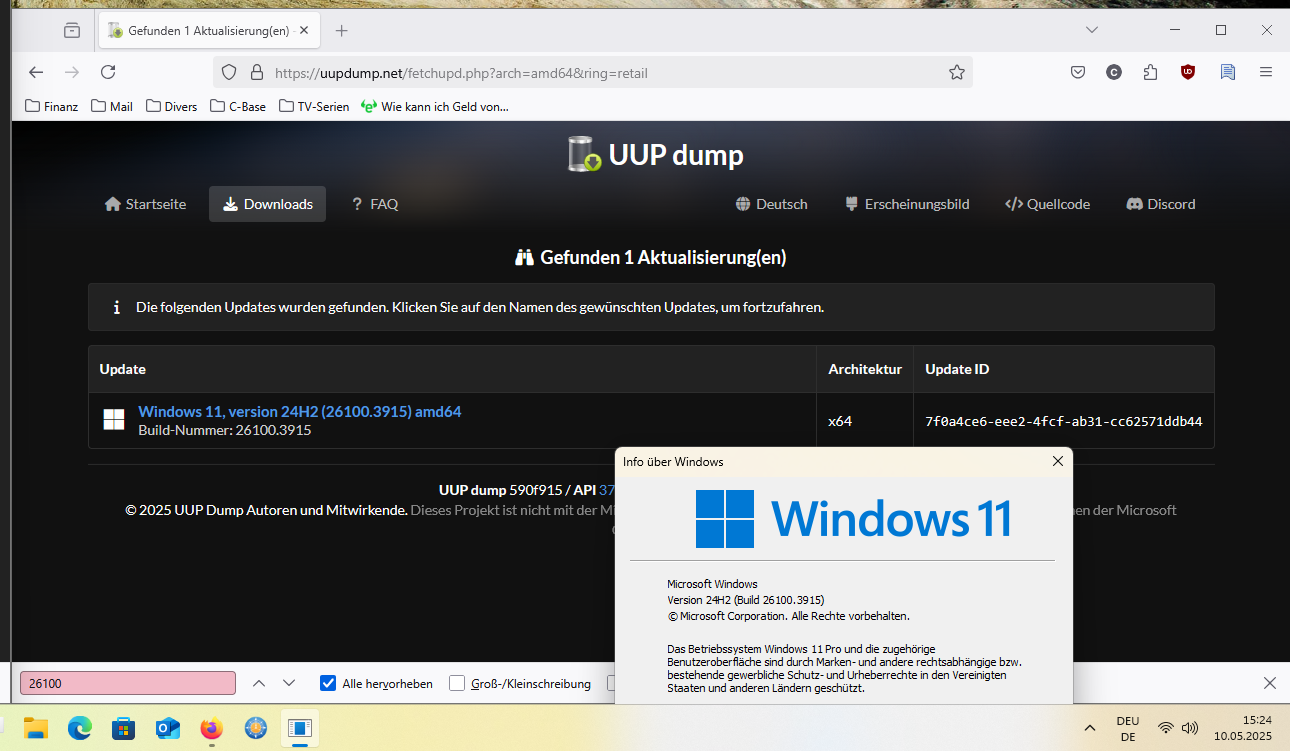Screen dimensions: 1290x751
Task: Show site security padlock info
Action: pos(256,72)
